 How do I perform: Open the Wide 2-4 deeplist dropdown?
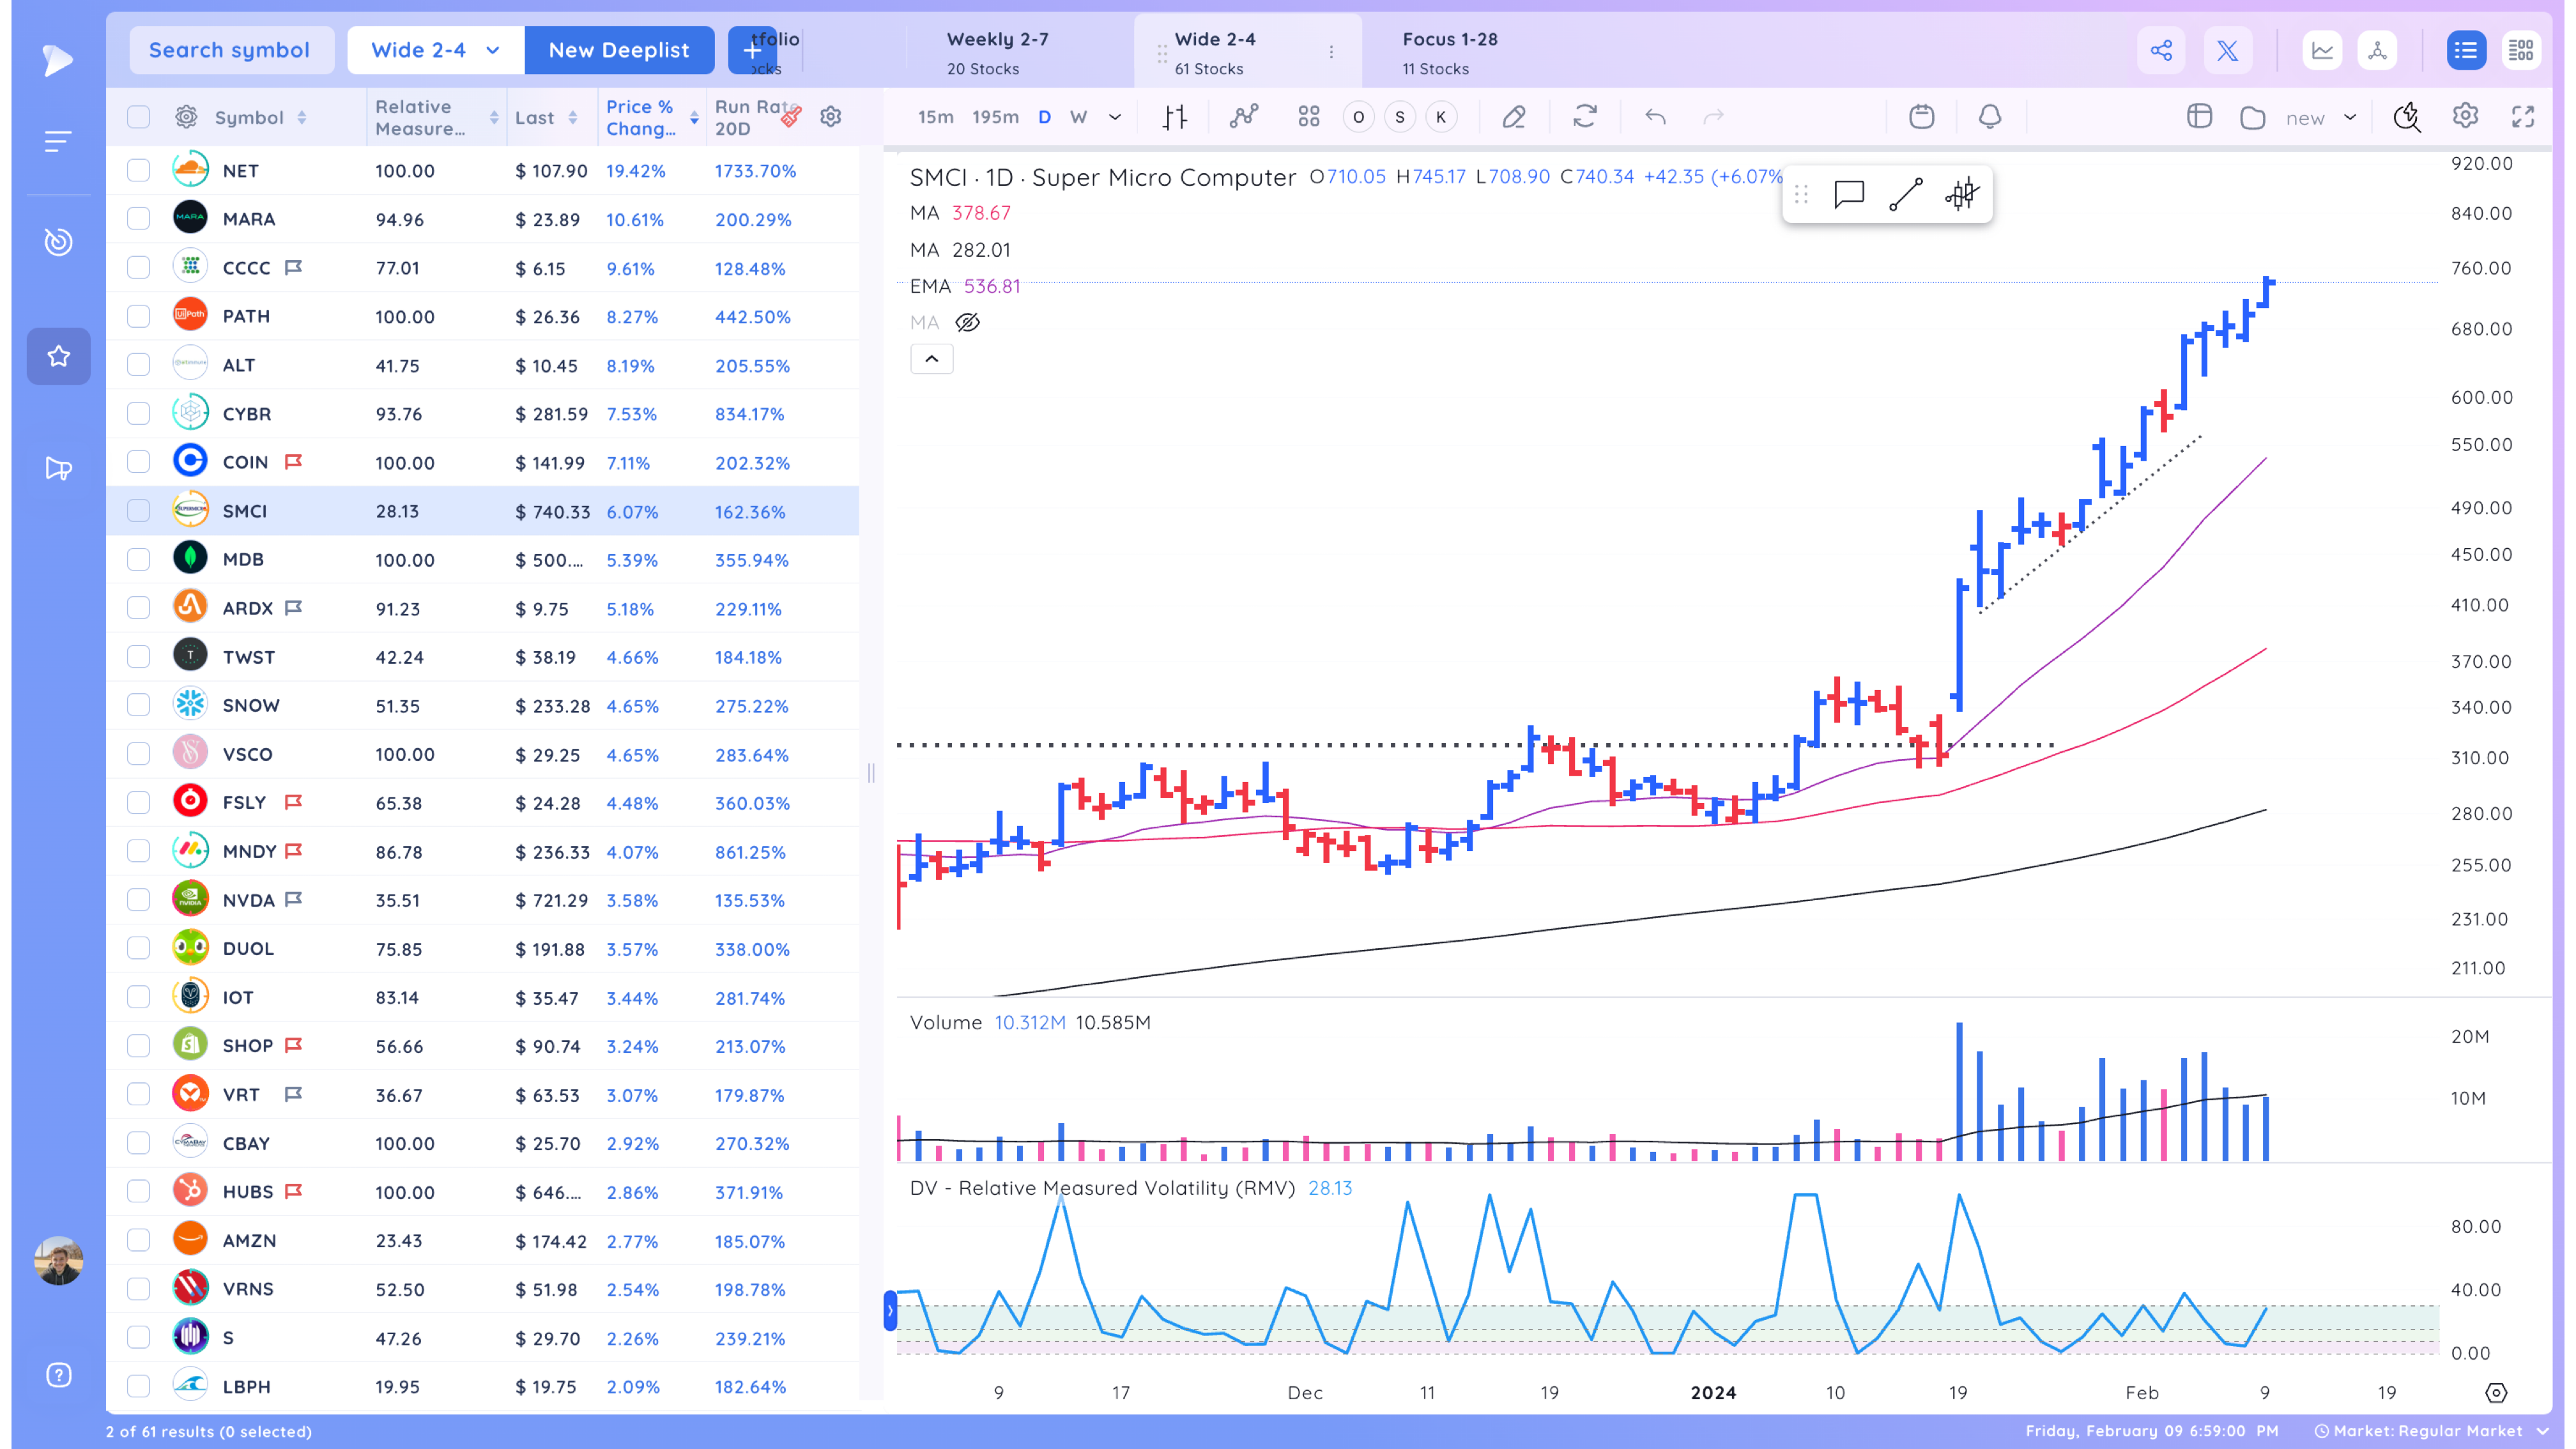coord(435,50)
